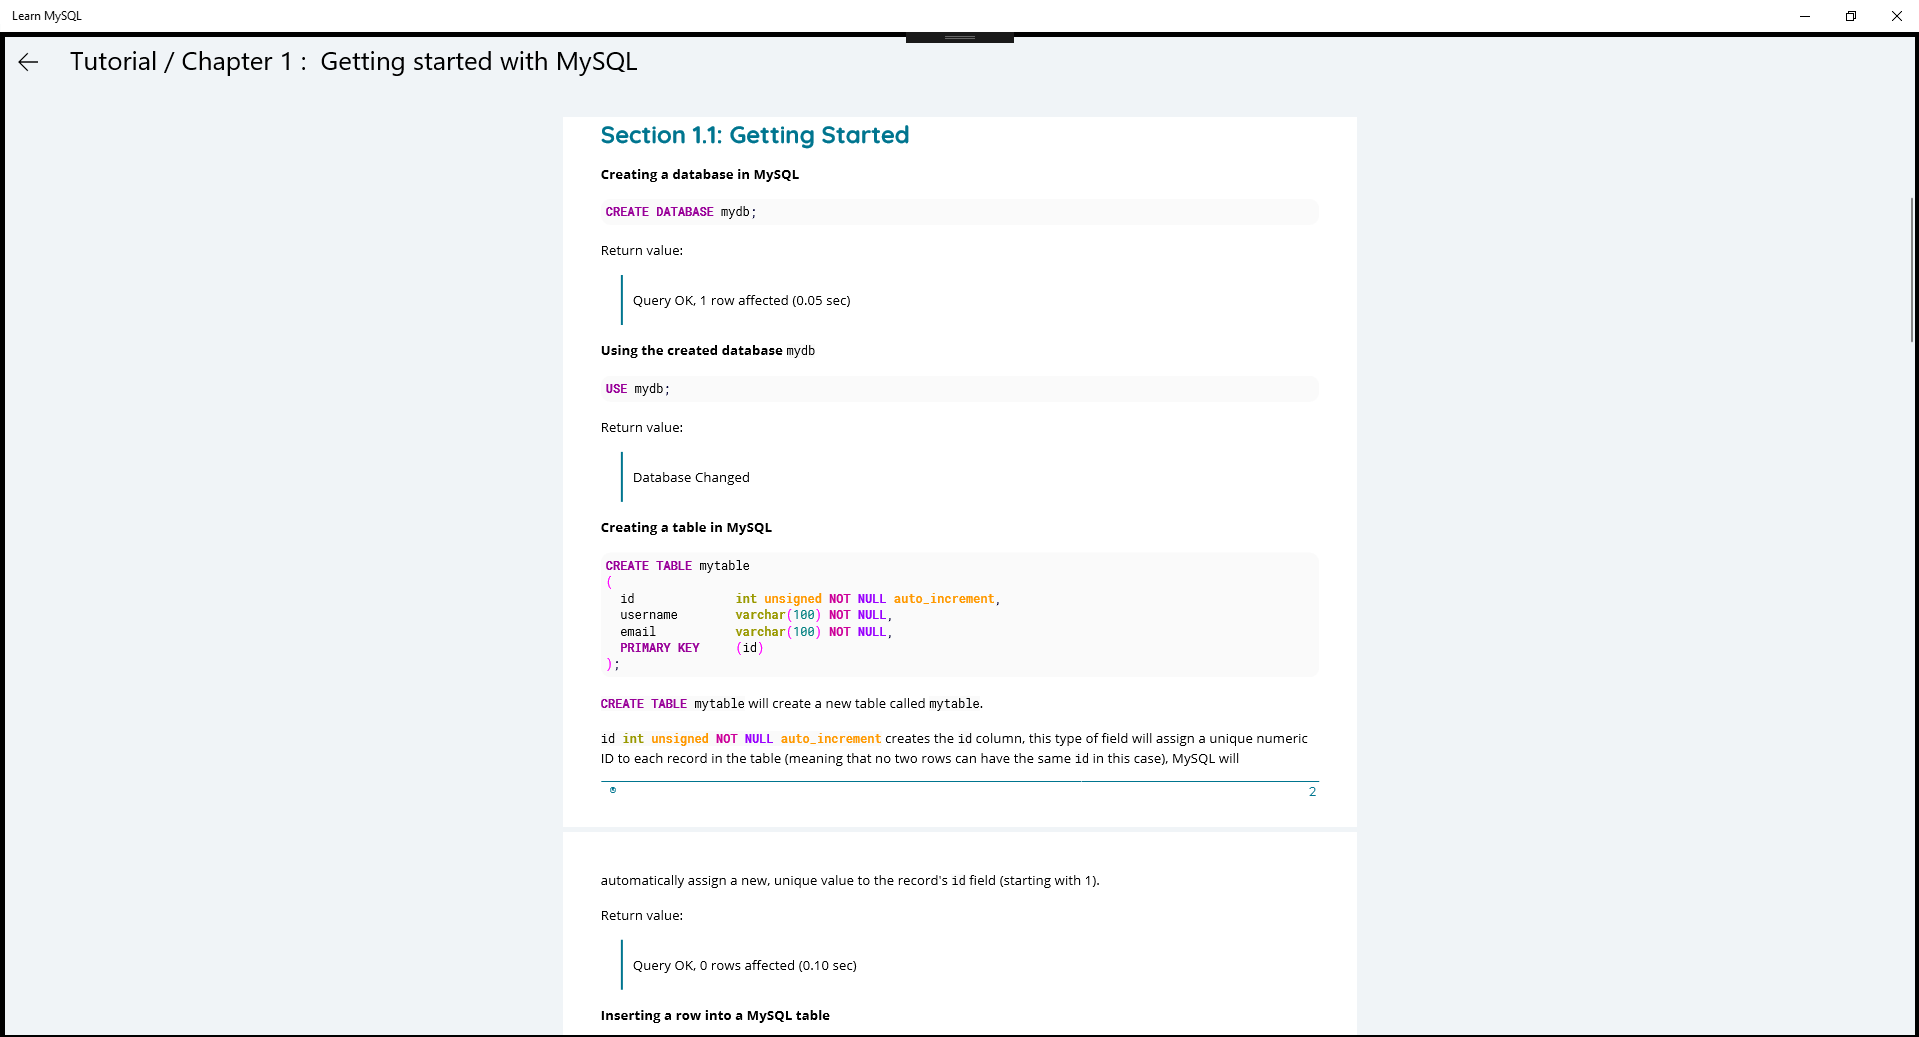Viewport: 1919px width, 1037px height.
Task: Click the line 'ID to each record in the table'
Action: [920, 759]
